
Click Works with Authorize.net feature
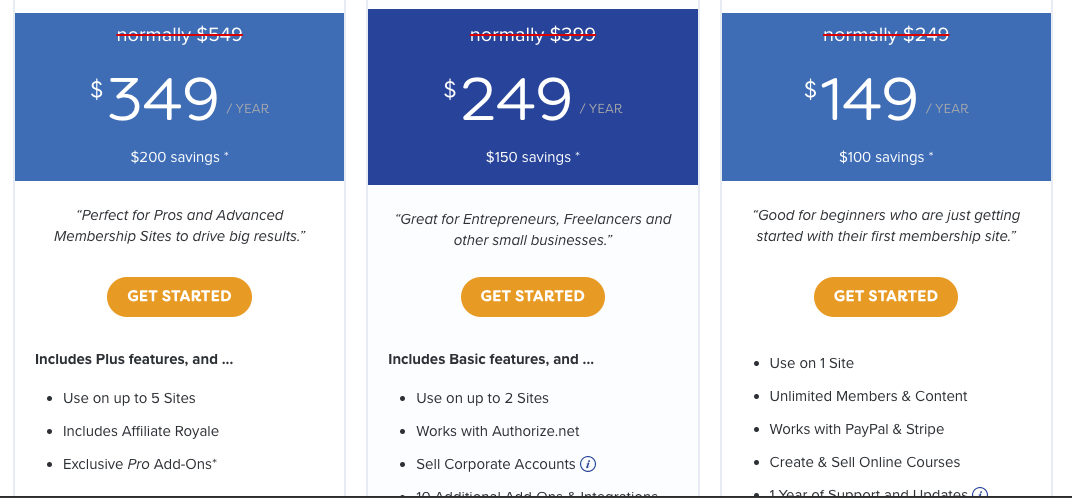(x=498, y=431)
